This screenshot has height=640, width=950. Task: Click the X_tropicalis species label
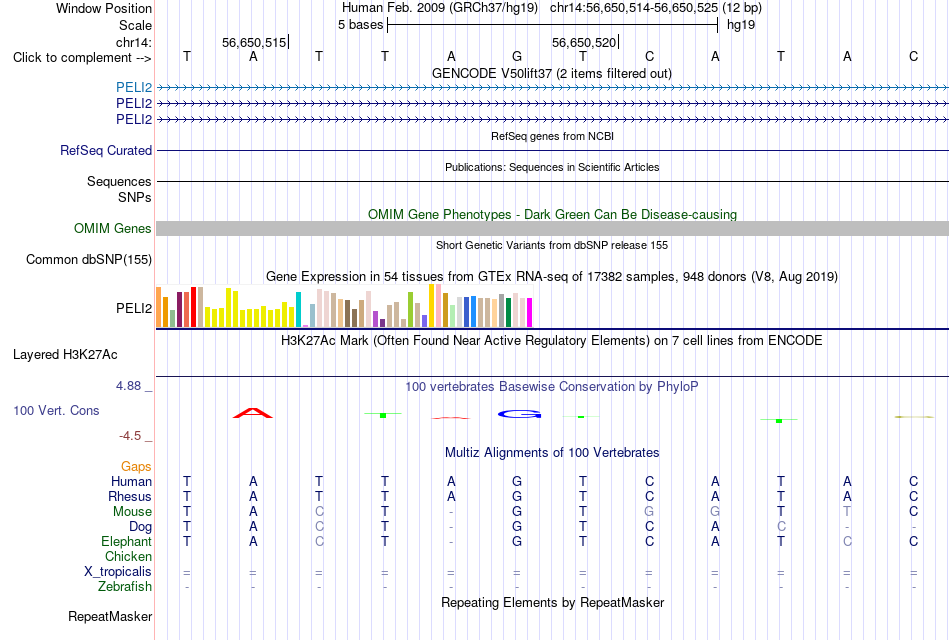tap(118, 572)
